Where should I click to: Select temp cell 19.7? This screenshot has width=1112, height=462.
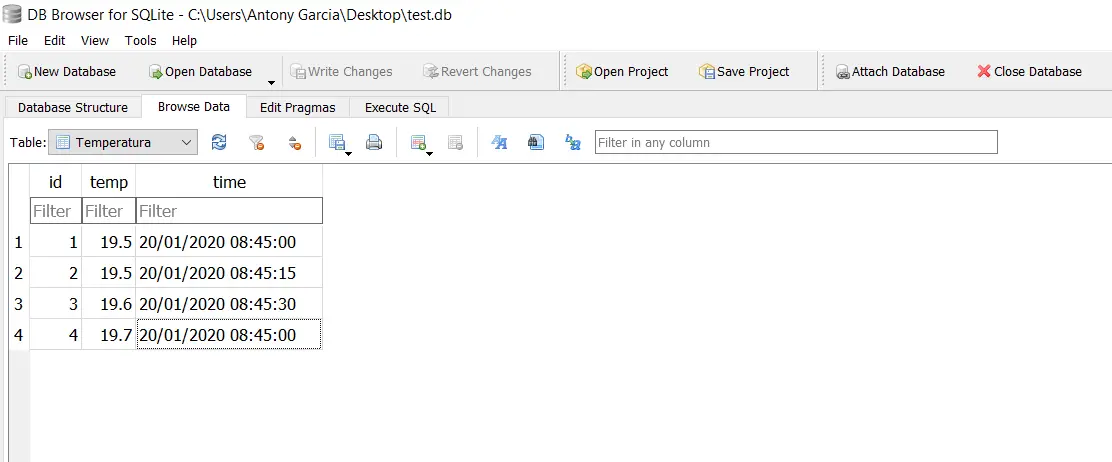(109, 334)
